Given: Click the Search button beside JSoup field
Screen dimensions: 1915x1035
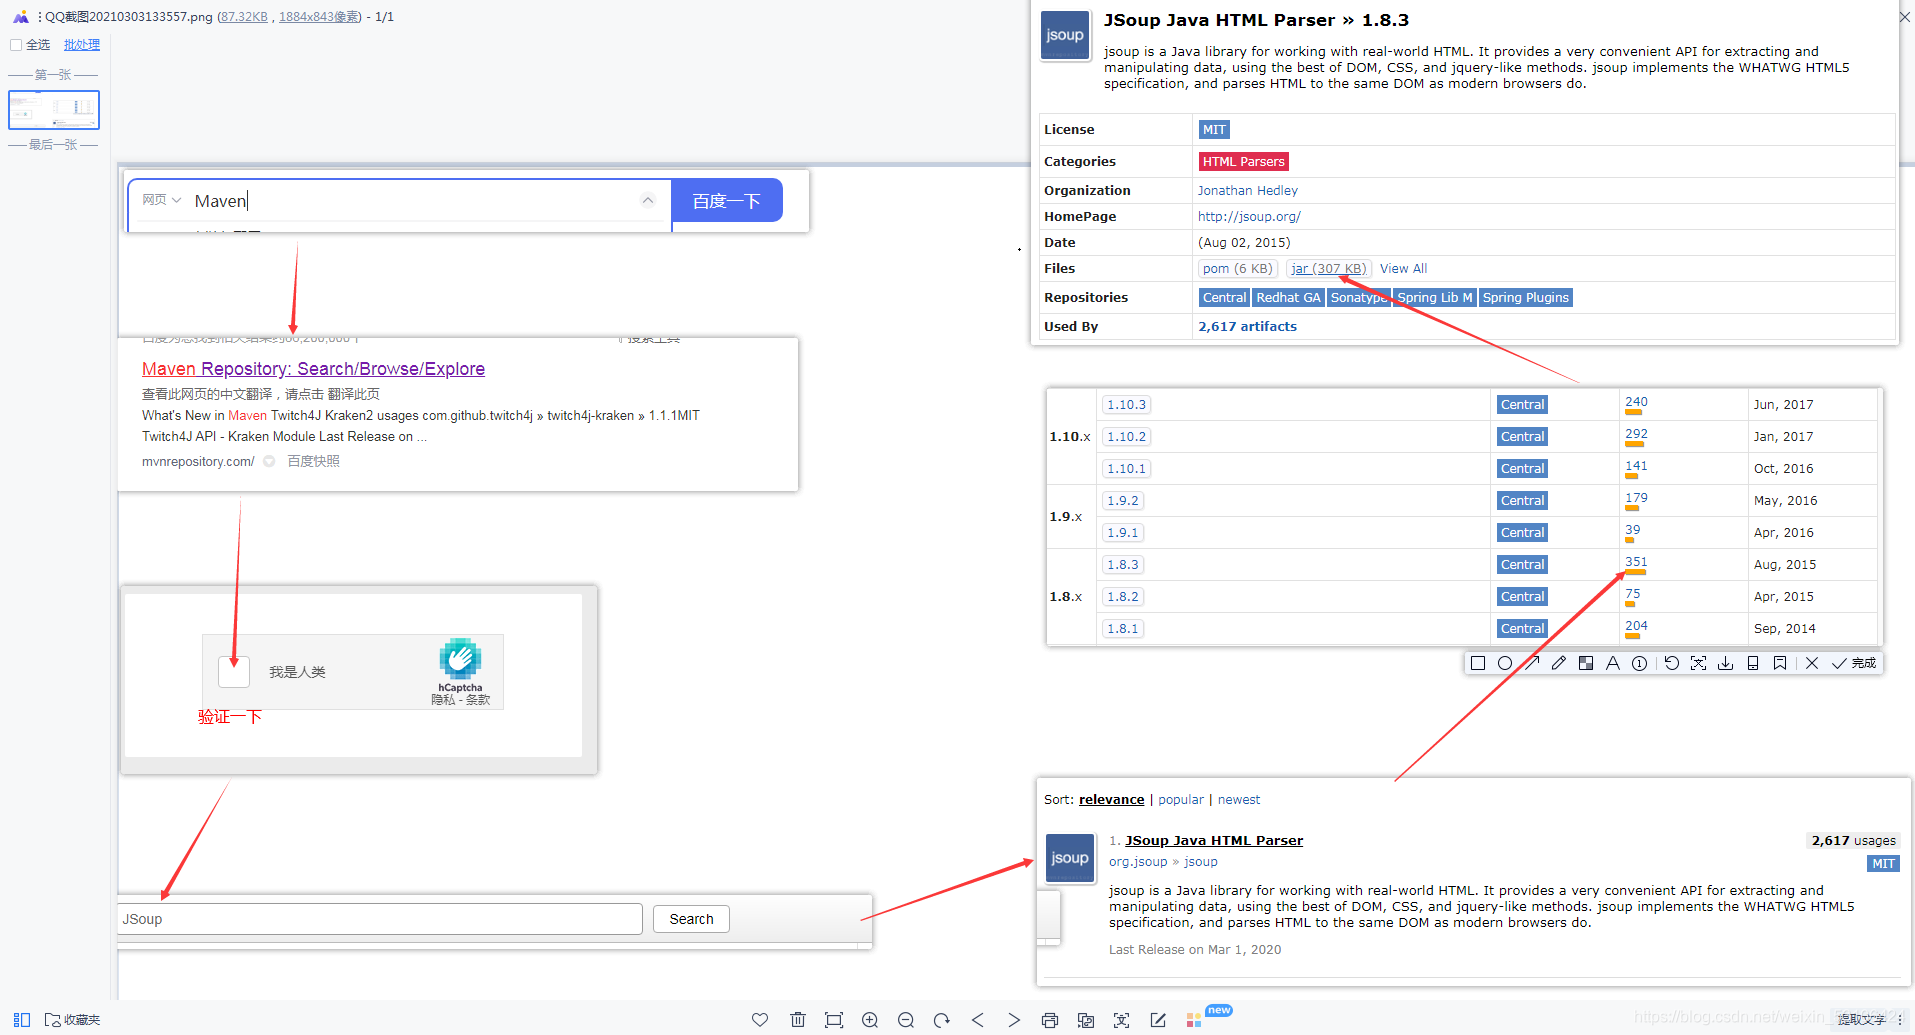Looking at the screenshot, I should [x=692, y=919].
